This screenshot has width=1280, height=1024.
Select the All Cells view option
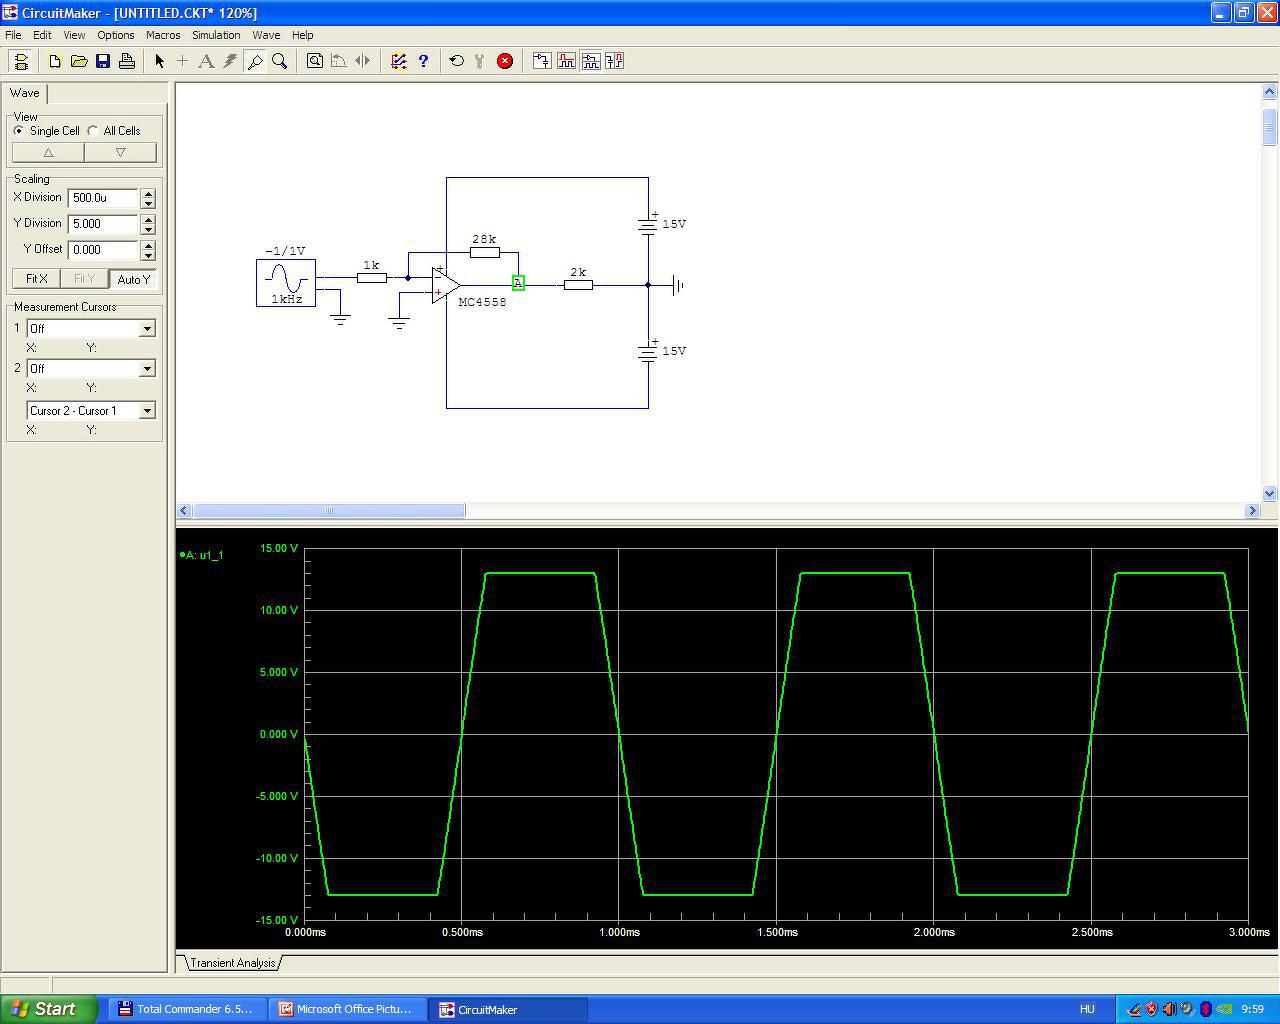click(x=114, y=131)
